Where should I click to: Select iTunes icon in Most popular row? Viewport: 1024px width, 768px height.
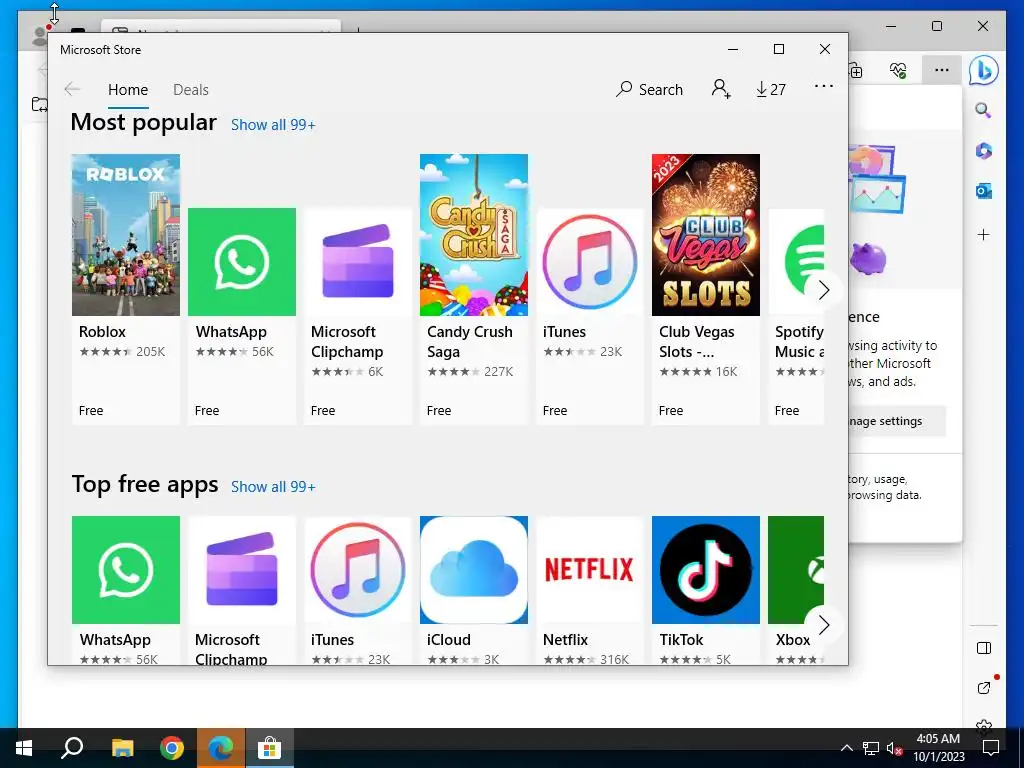point(590,262)
